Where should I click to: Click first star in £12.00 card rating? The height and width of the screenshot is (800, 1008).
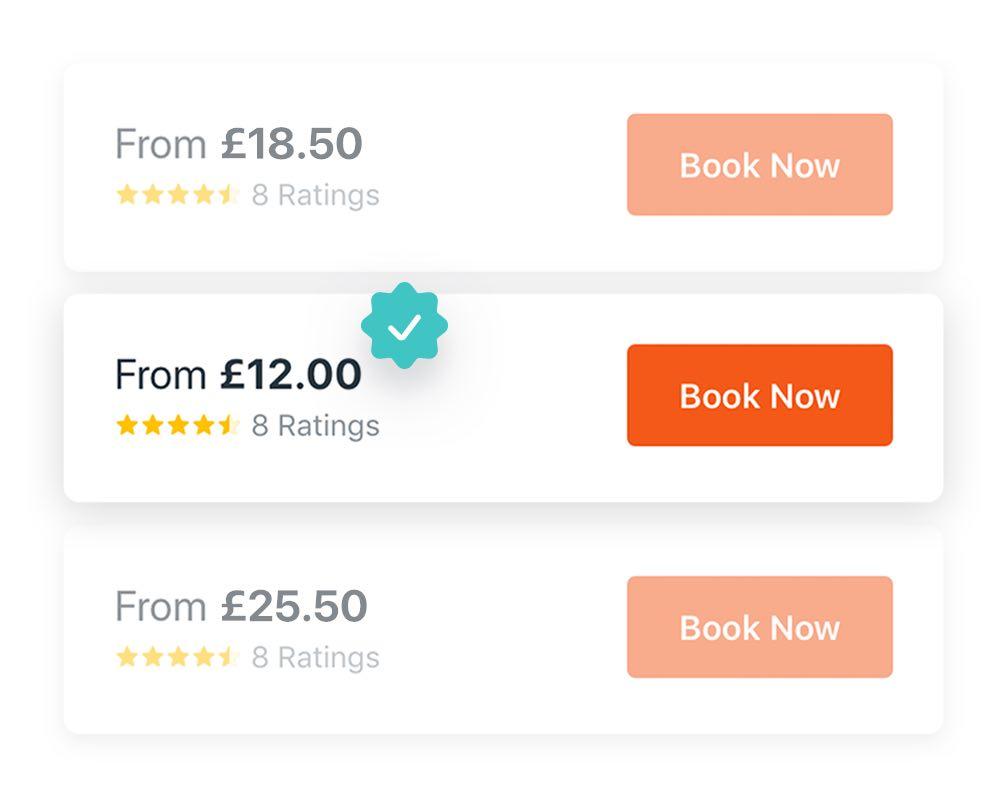click(x=127, y=425)
